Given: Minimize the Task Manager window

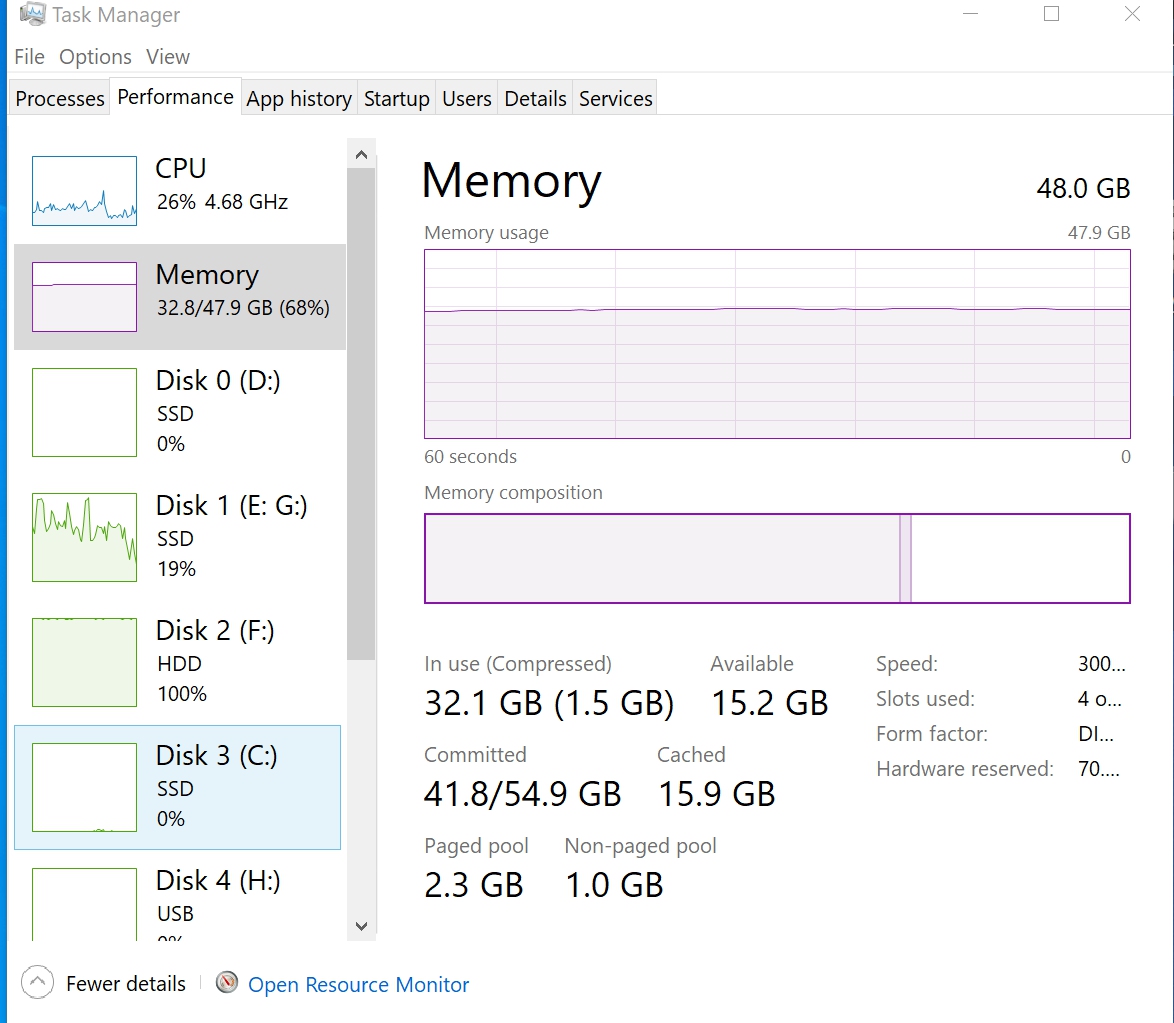Looking at the screenshot, I should [x=970, y=14].
